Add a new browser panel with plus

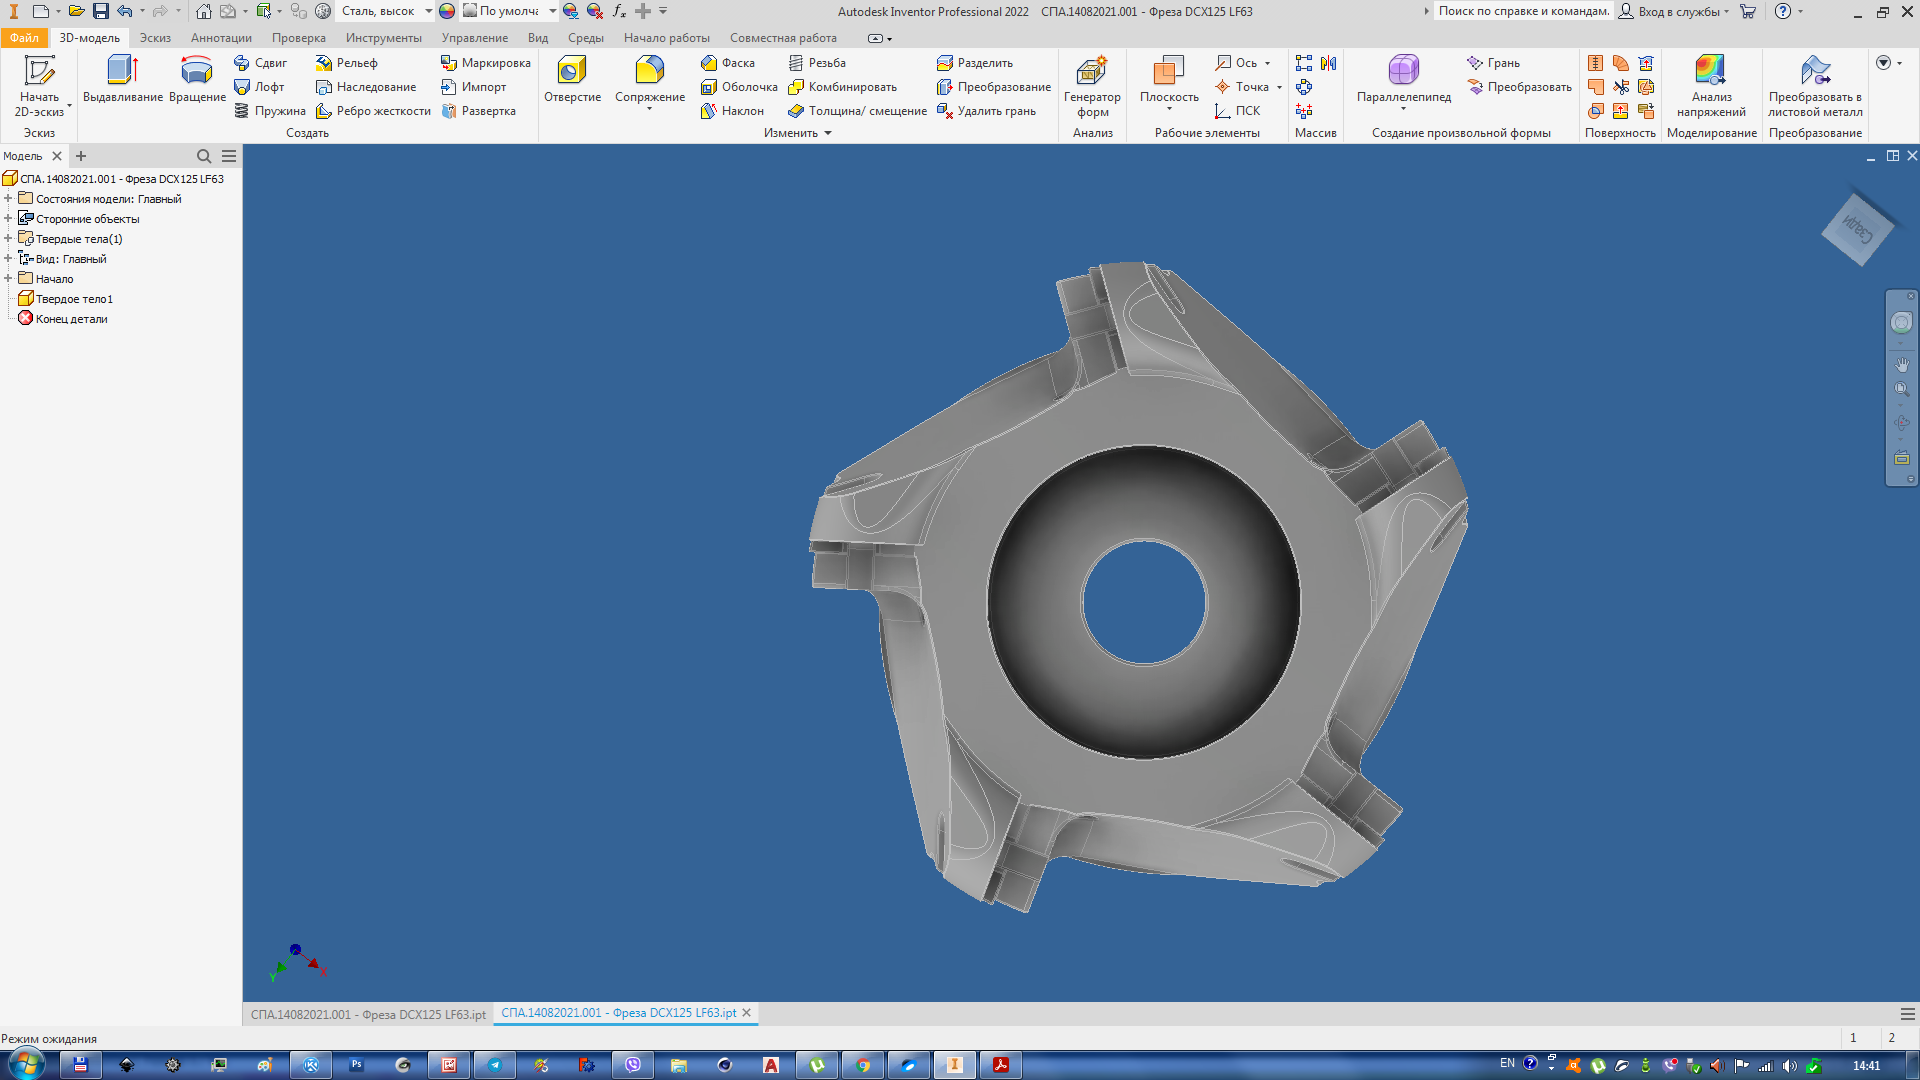coord(81,156)
